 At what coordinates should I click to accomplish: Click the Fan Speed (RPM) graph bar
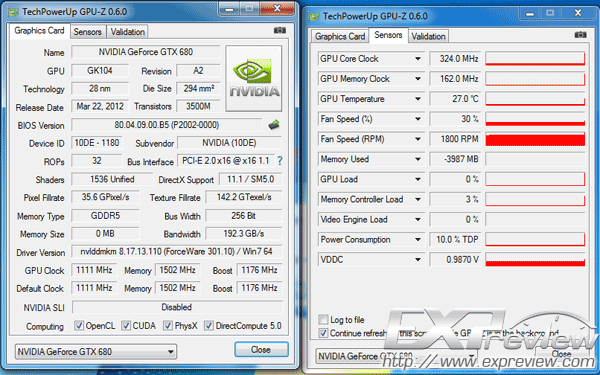pyautogui.click(x=535, y=139)
